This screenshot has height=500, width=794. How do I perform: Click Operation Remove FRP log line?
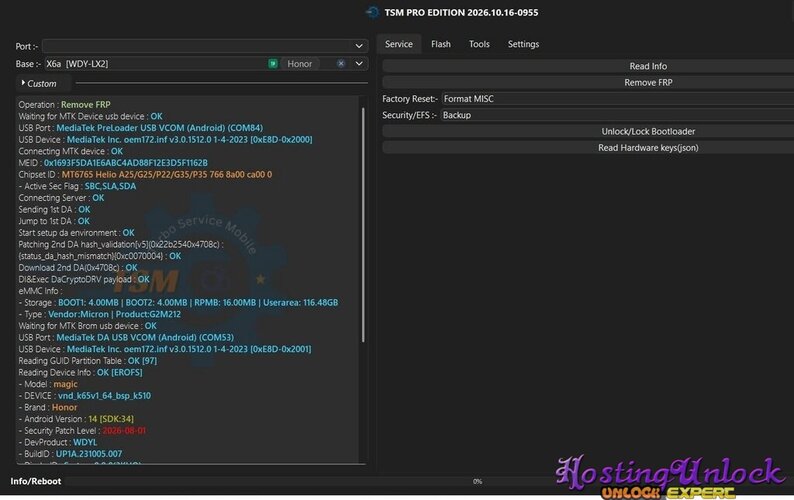tap(64, 104)
